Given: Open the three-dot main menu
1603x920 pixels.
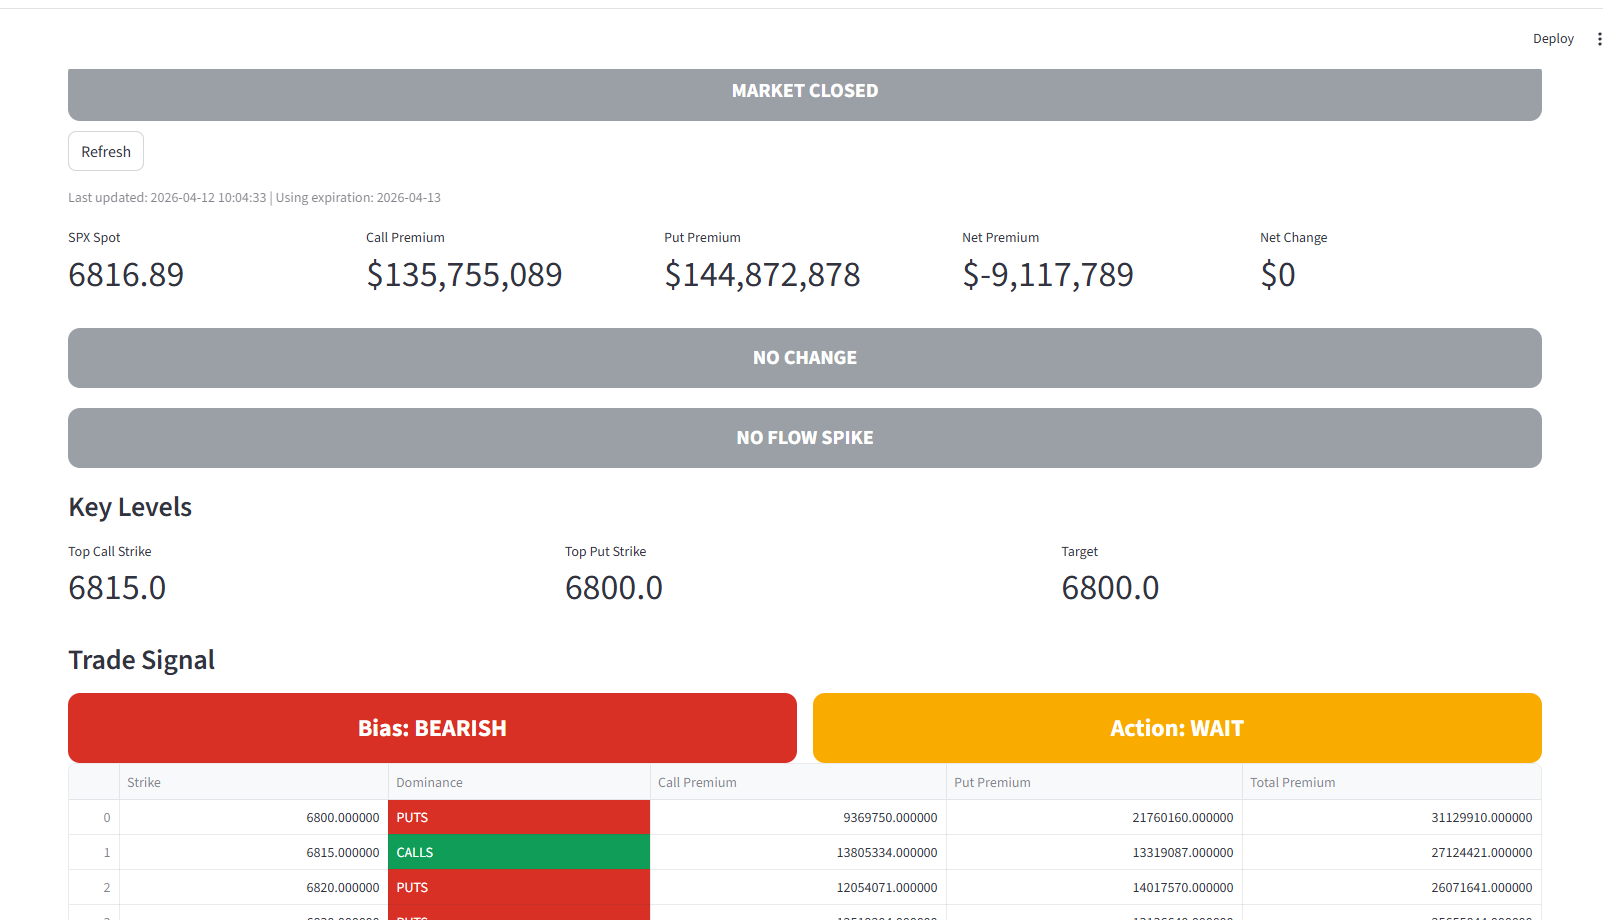Looking at the screenshot, I should (x=1598, y=39).
